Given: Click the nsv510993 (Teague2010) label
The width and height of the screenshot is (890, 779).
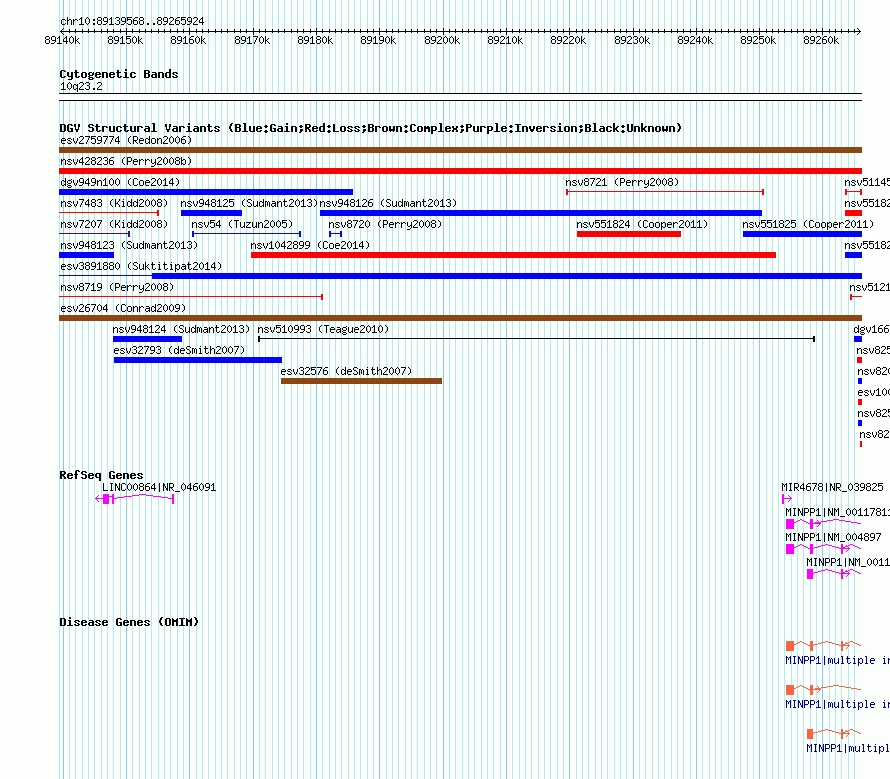Looking at the screenshot, I should pos(323,329).
